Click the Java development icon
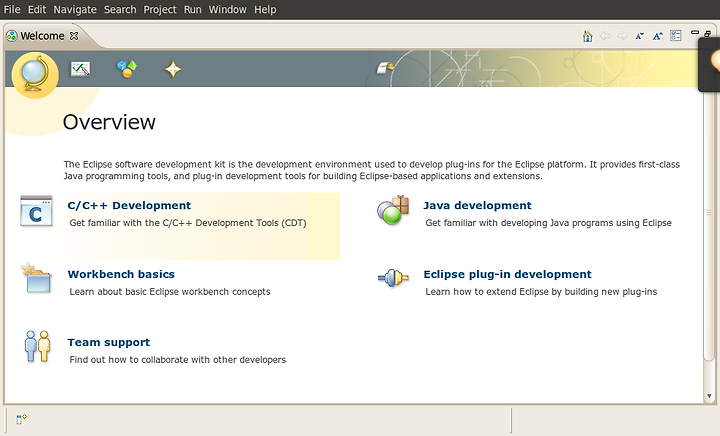Image resolution: width=720 pixels, height=436 pixels. 393,210
